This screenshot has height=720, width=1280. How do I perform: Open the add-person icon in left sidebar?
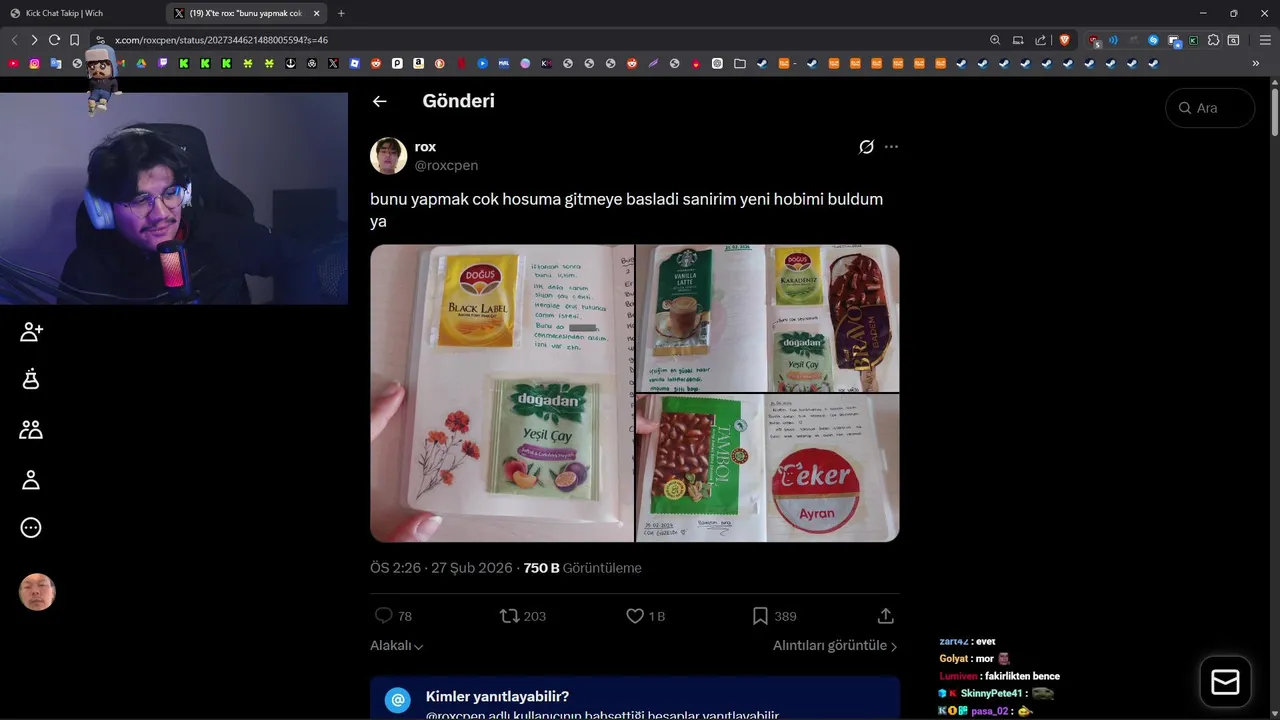(31, 332)
